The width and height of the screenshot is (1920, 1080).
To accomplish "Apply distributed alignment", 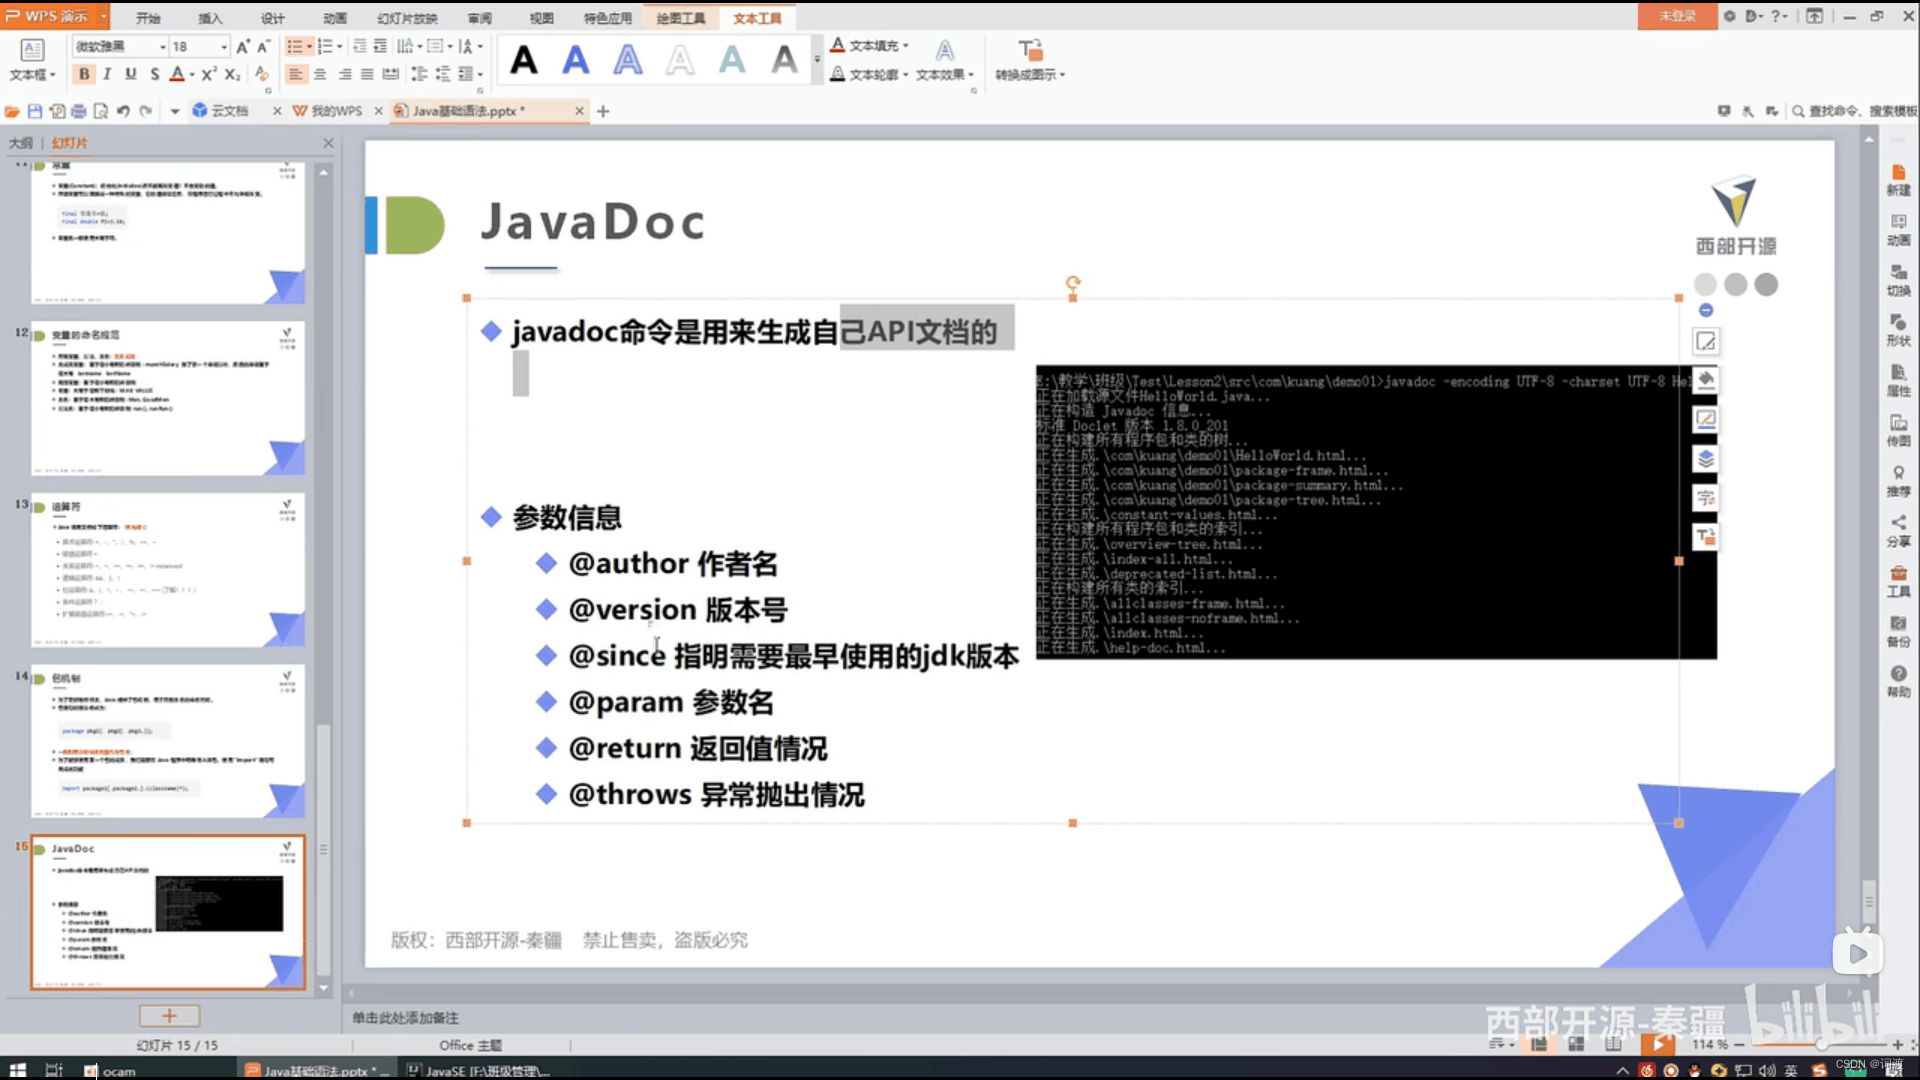I will pos(391,74).
